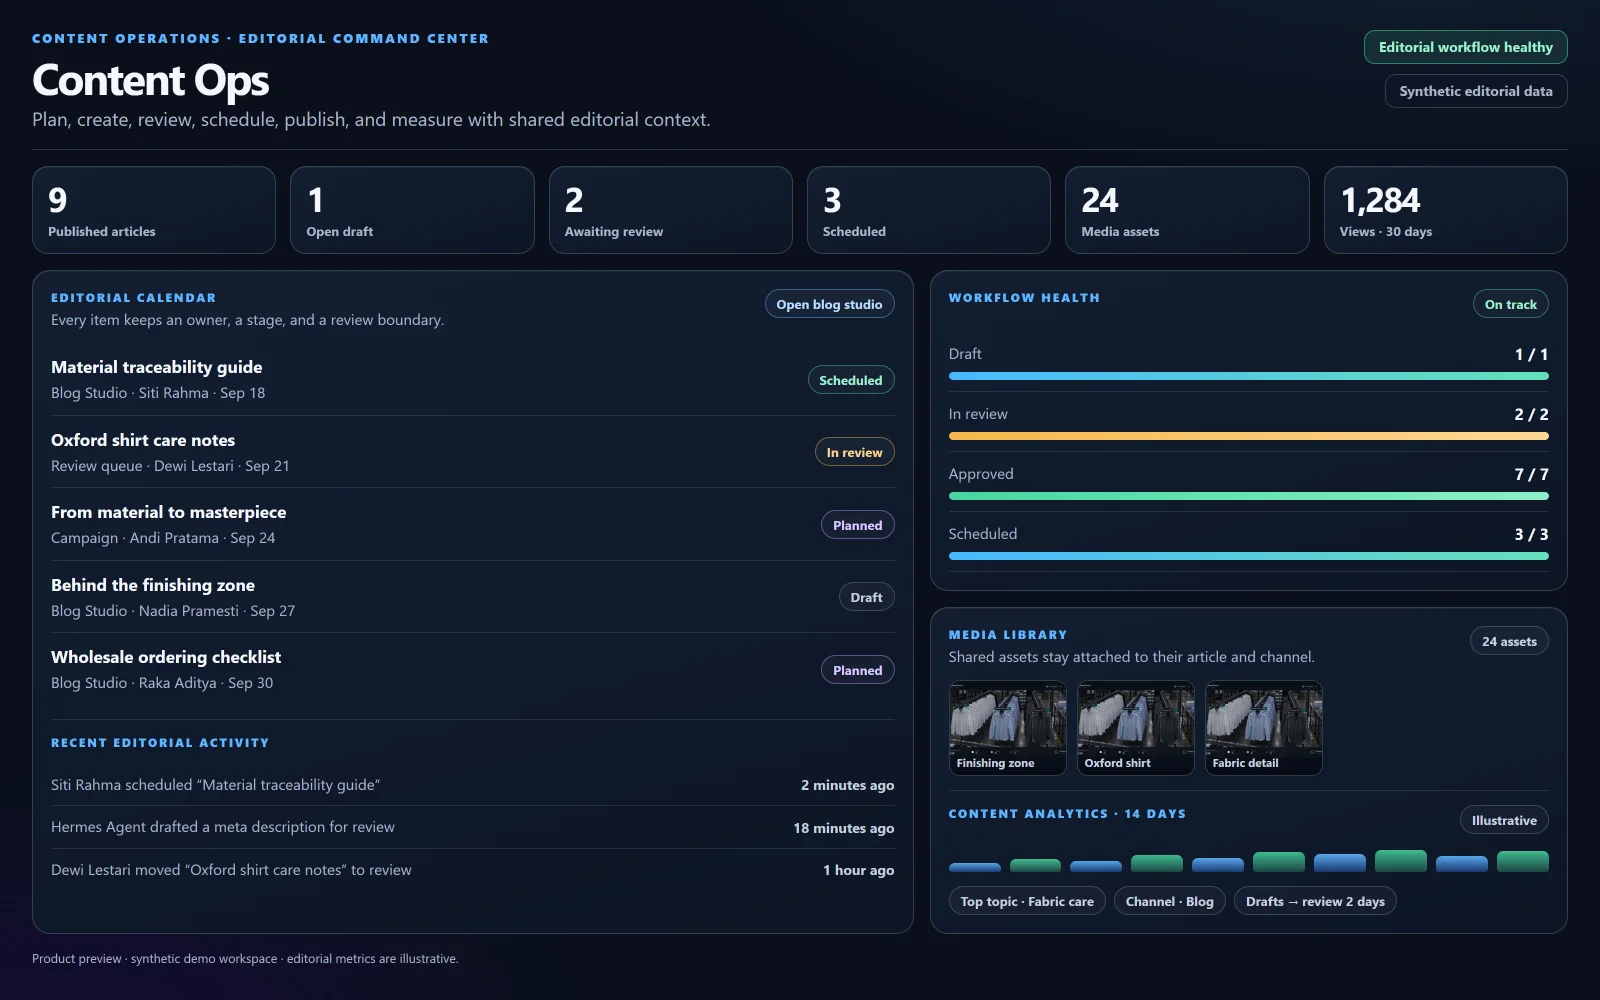Open blog studio button
Screen dimensions: 1600x1000
(x=829, y=304)
